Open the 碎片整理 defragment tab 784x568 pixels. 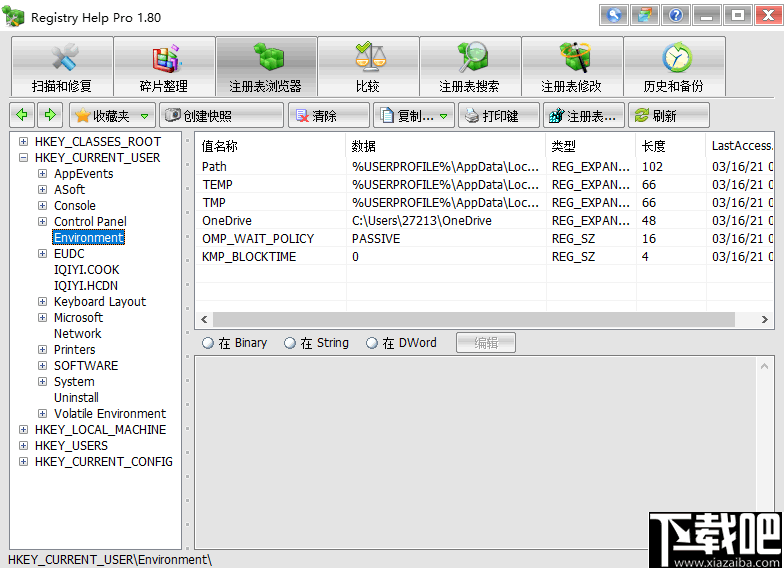[164, 66]
